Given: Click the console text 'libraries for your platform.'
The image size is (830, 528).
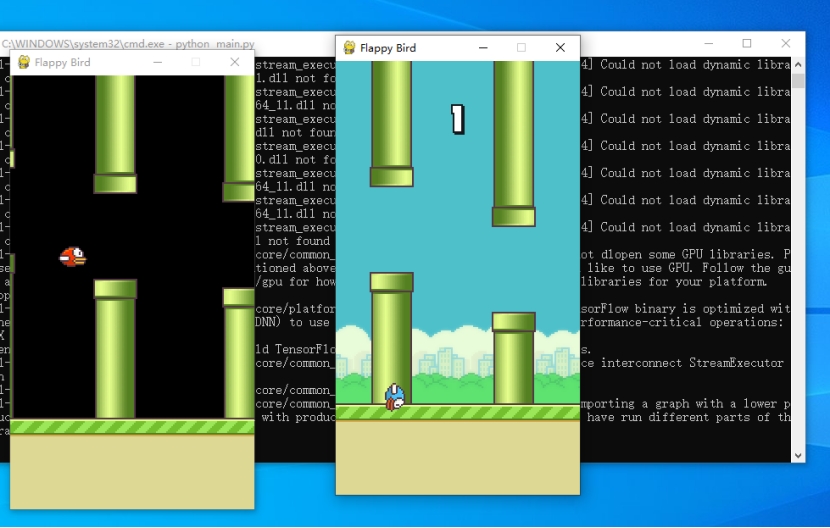Looking at the screenshot, I should [674, 281].
